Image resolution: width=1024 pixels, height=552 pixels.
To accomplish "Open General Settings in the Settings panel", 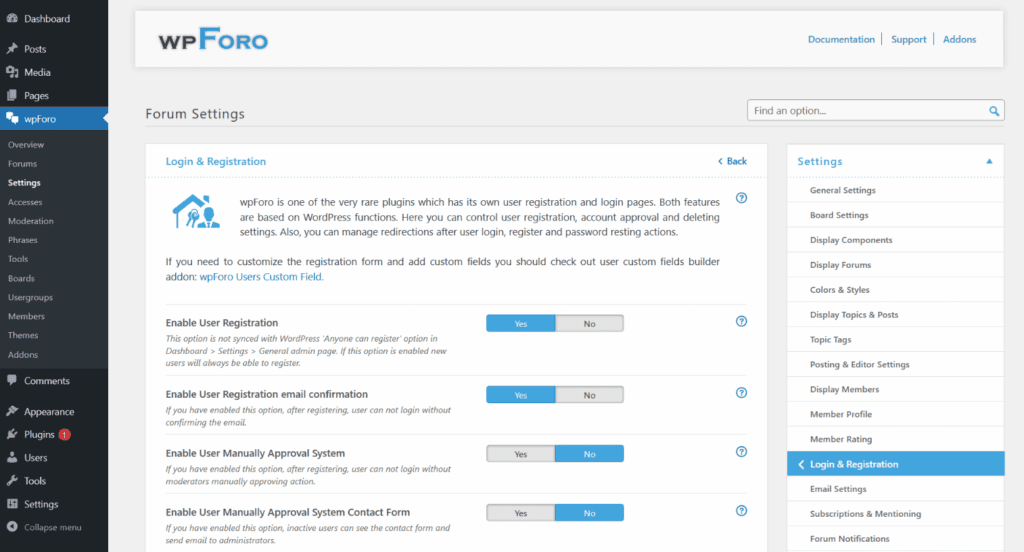I will click(842, 190).
